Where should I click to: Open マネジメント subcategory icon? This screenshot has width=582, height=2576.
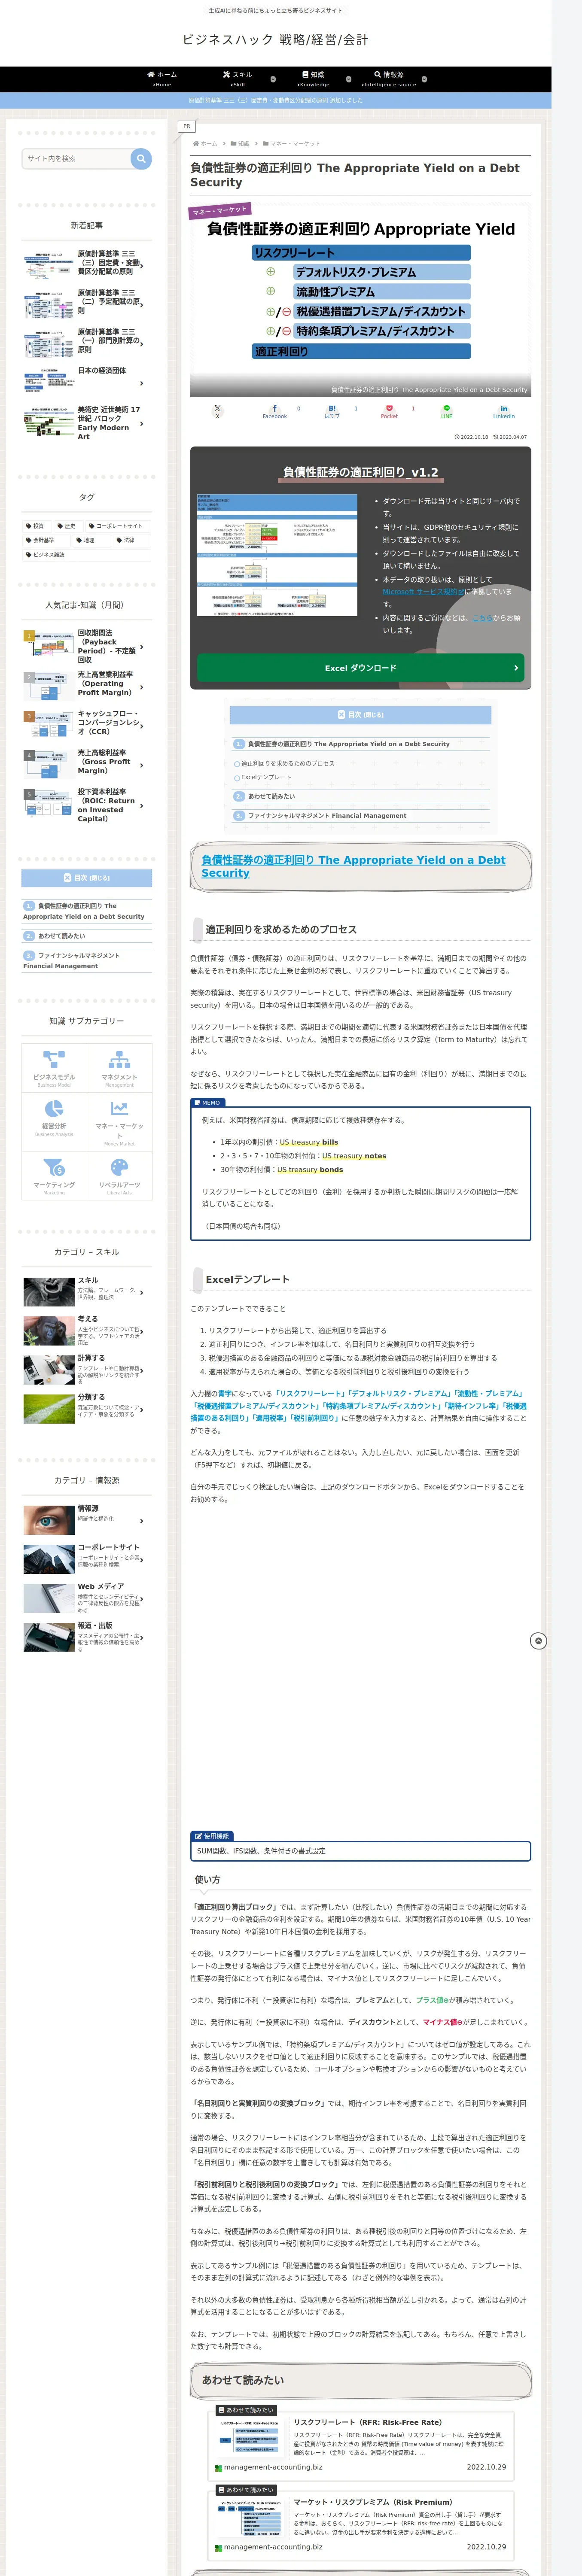(x=119, y=1059)
